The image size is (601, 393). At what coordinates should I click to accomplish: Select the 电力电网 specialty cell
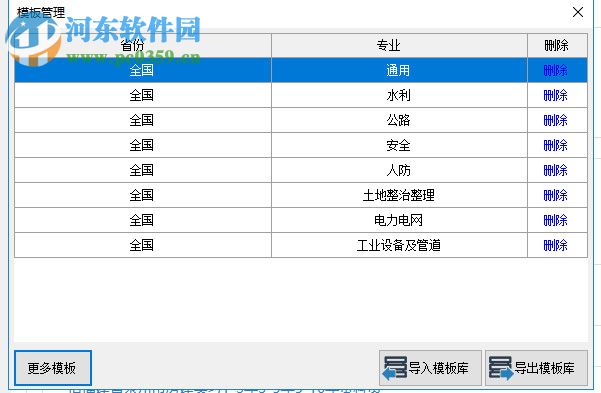(x=399, y=220)
